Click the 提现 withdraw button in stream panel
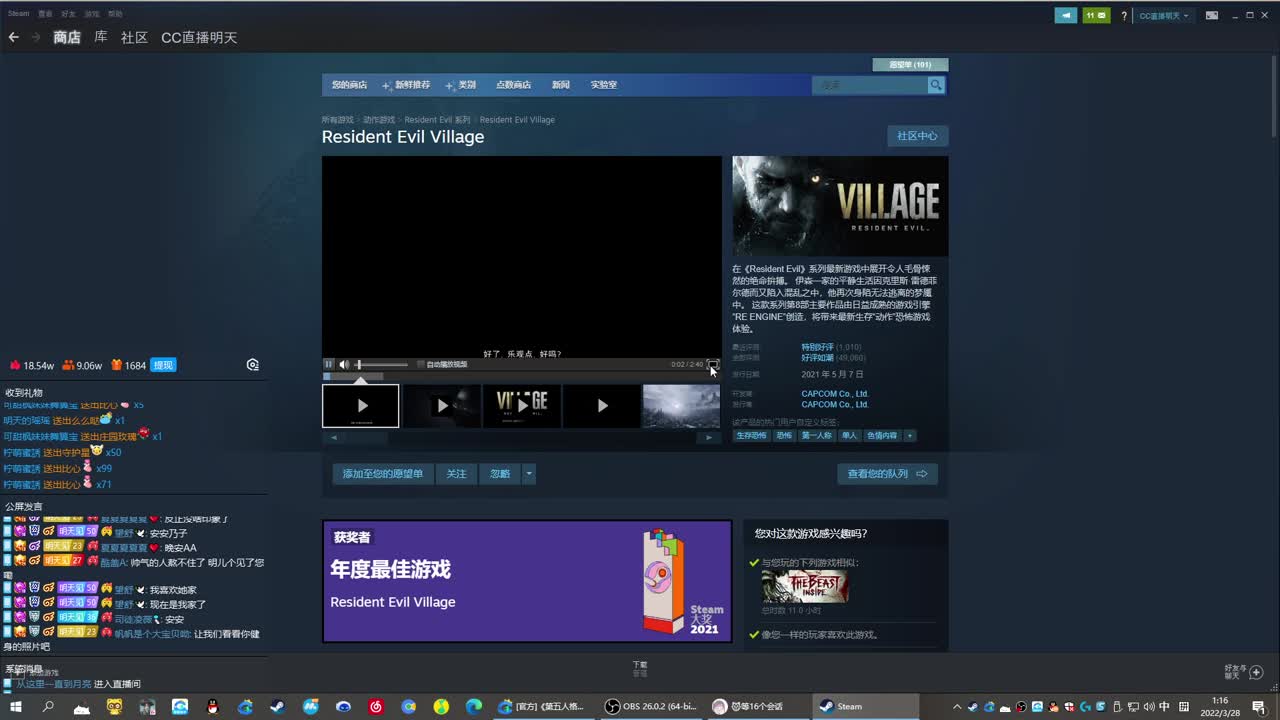1280x720 pixels. tap(163, 366)
